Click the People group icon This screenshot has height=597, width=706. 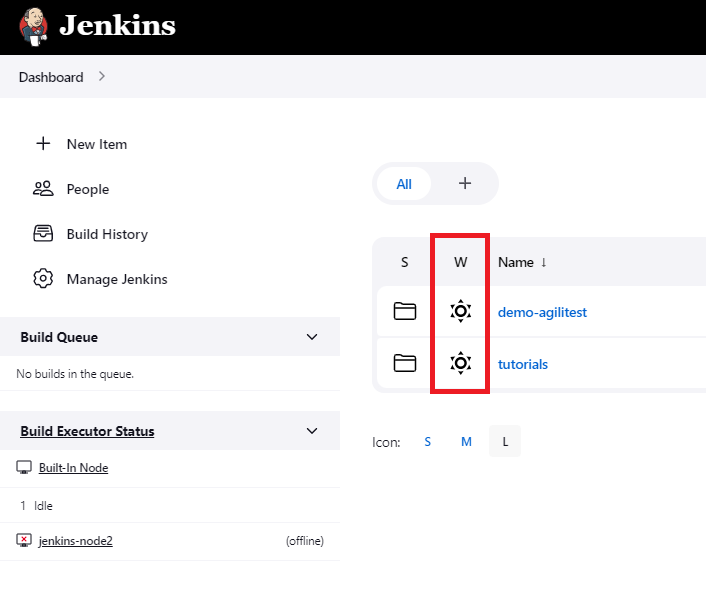tap(43, 189)
